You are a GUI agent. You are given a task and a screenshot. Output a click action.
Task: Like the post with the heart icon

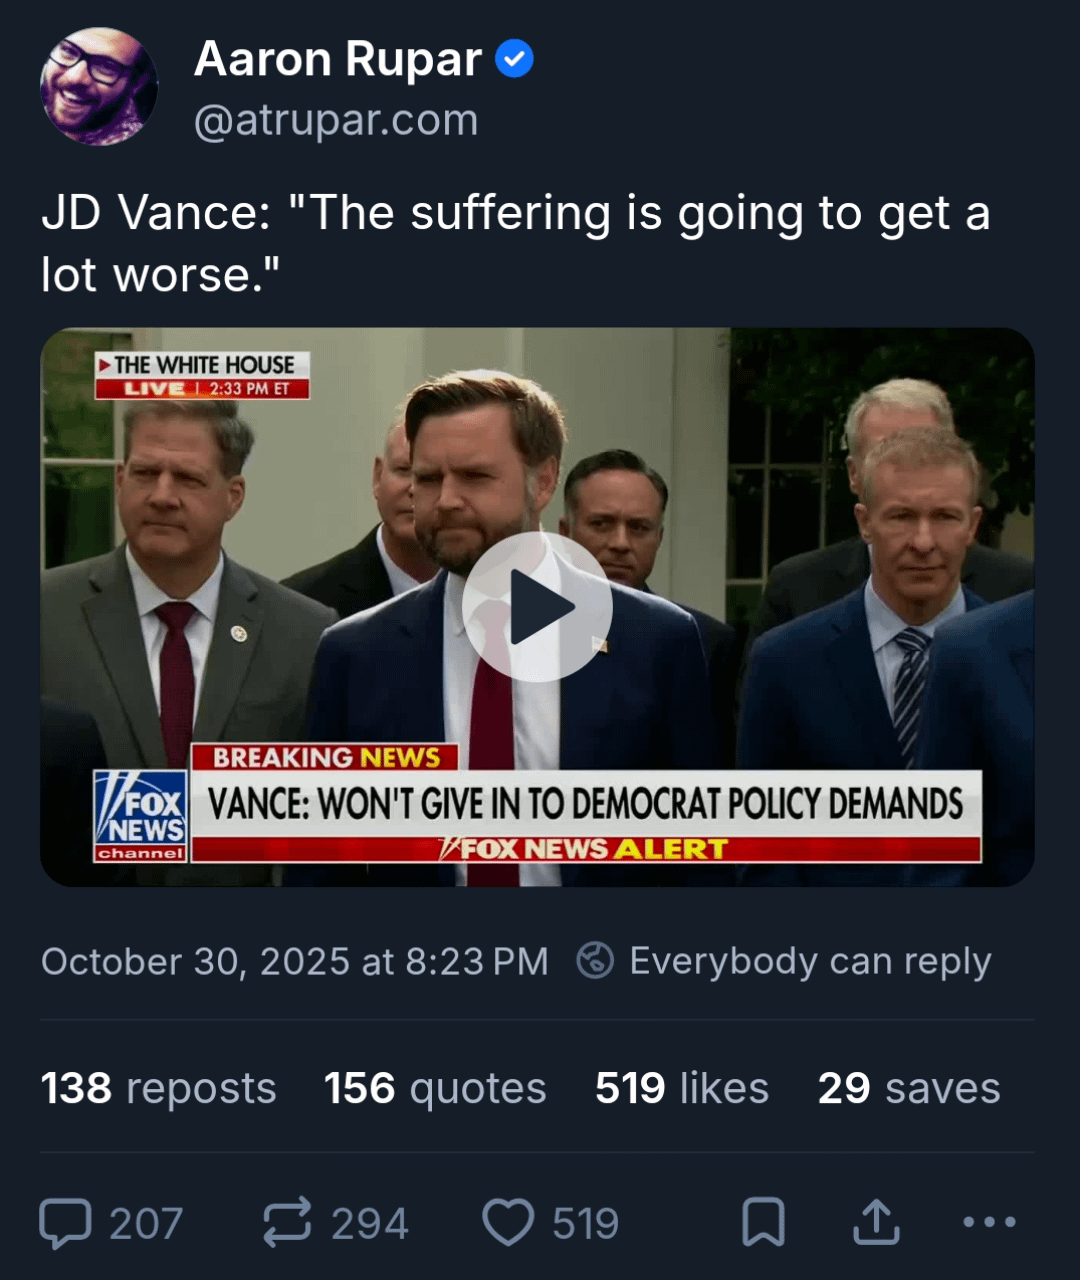[x=508, y=1223]
